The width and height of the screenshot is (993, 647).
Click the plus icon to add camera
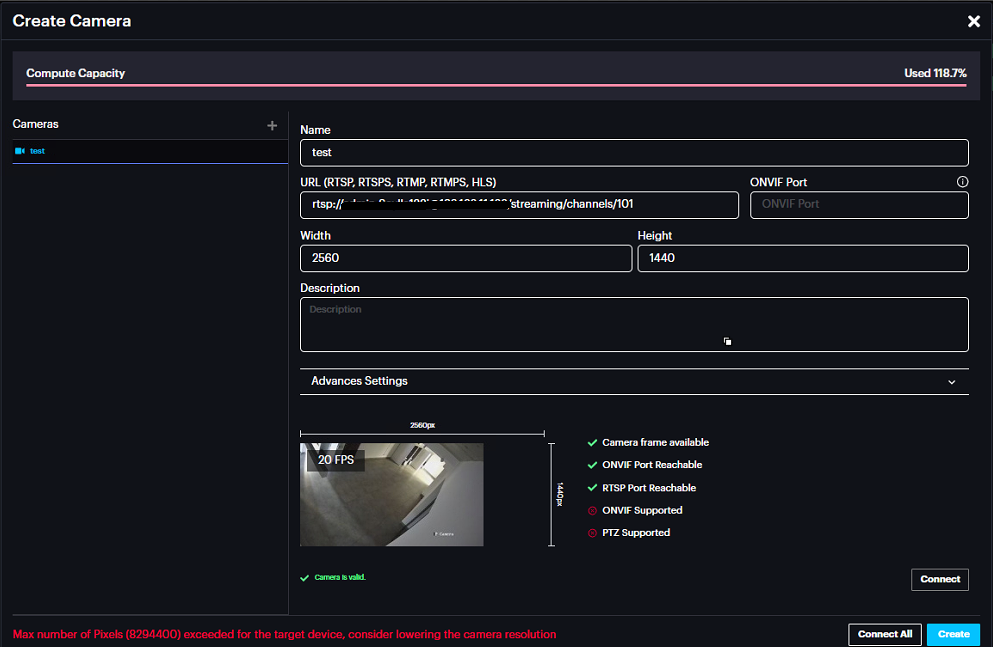click(272, 126)
